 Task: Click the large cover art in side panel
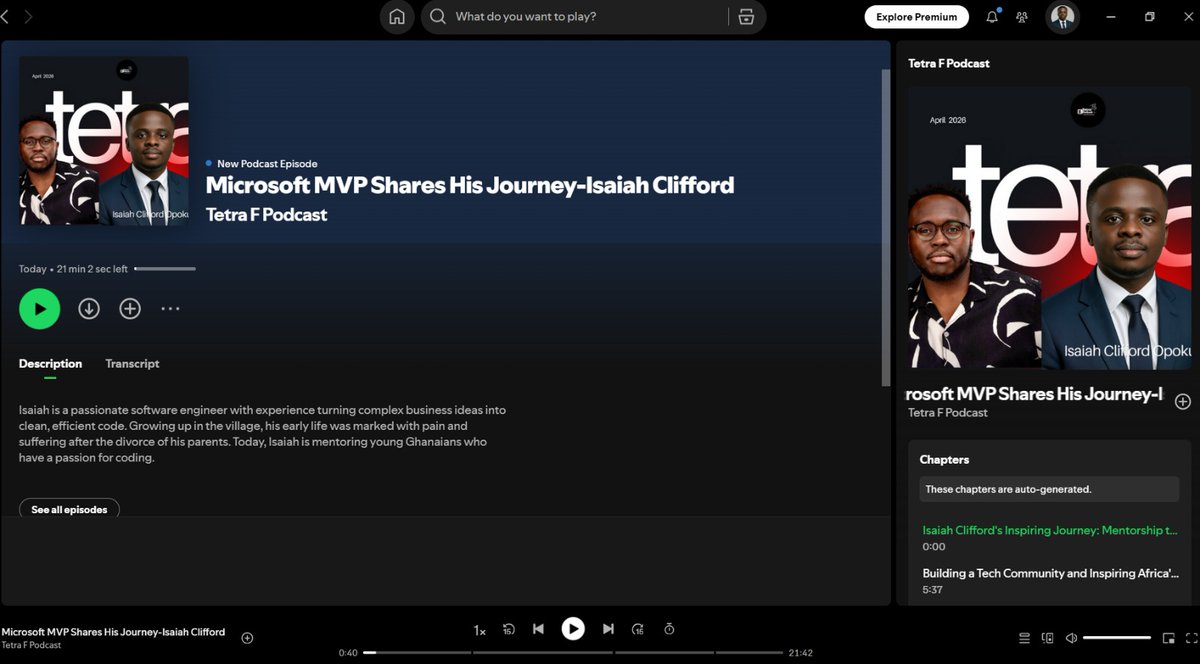pos(1050,228)
